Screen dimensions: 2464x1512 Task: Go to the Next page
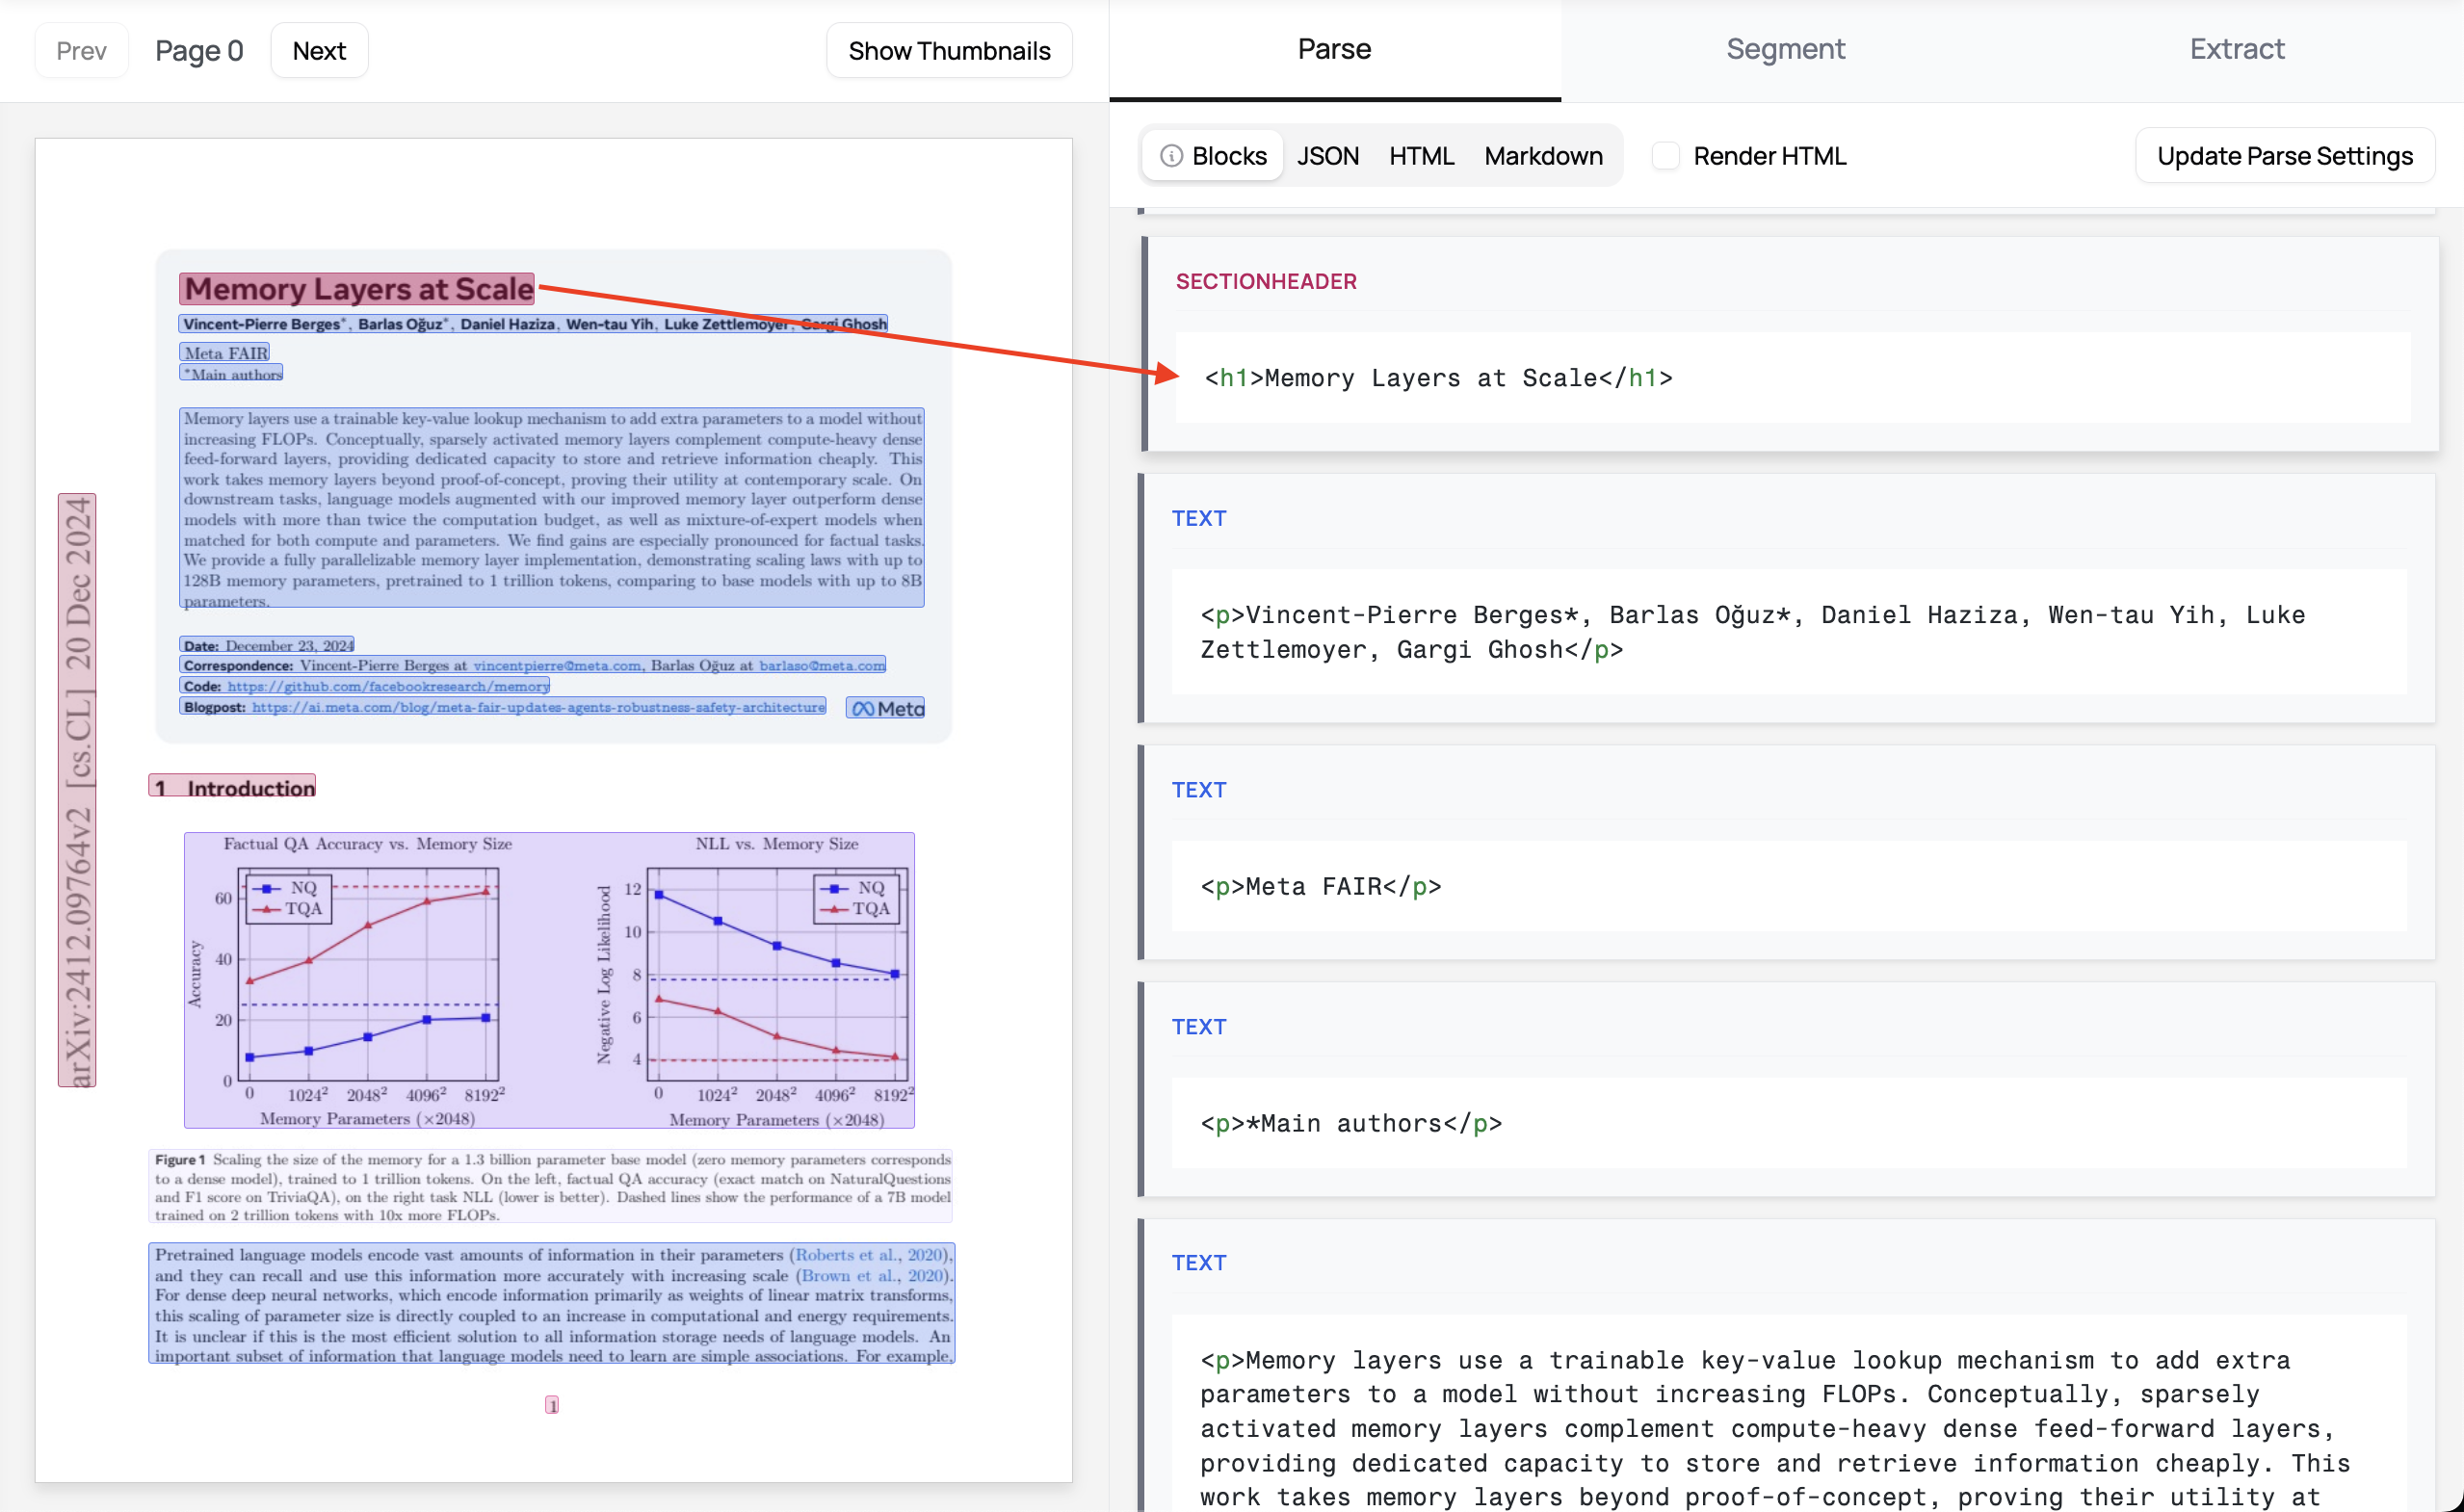pyautogui.click(x=319, y=51)
